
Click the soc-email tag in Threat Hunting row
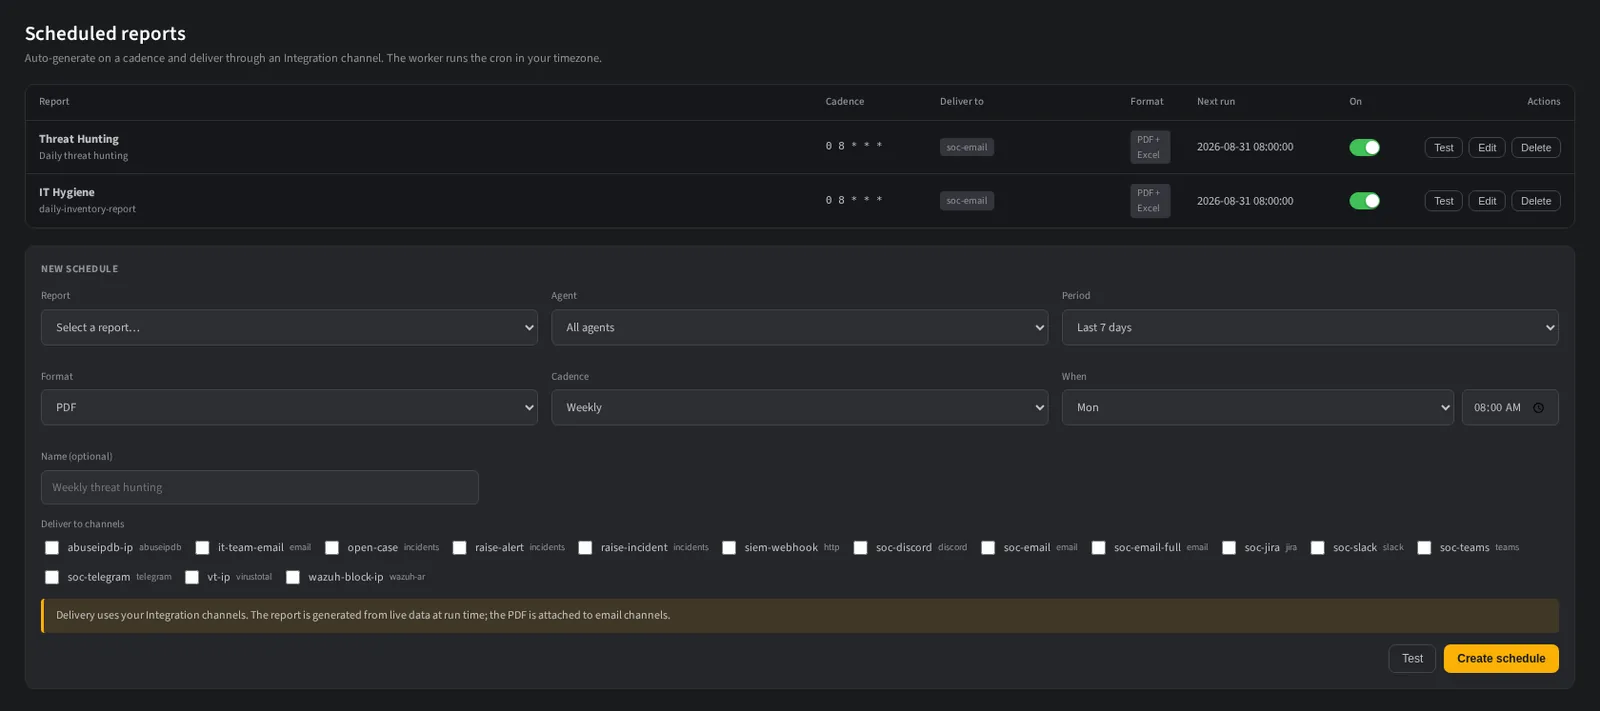967,147
